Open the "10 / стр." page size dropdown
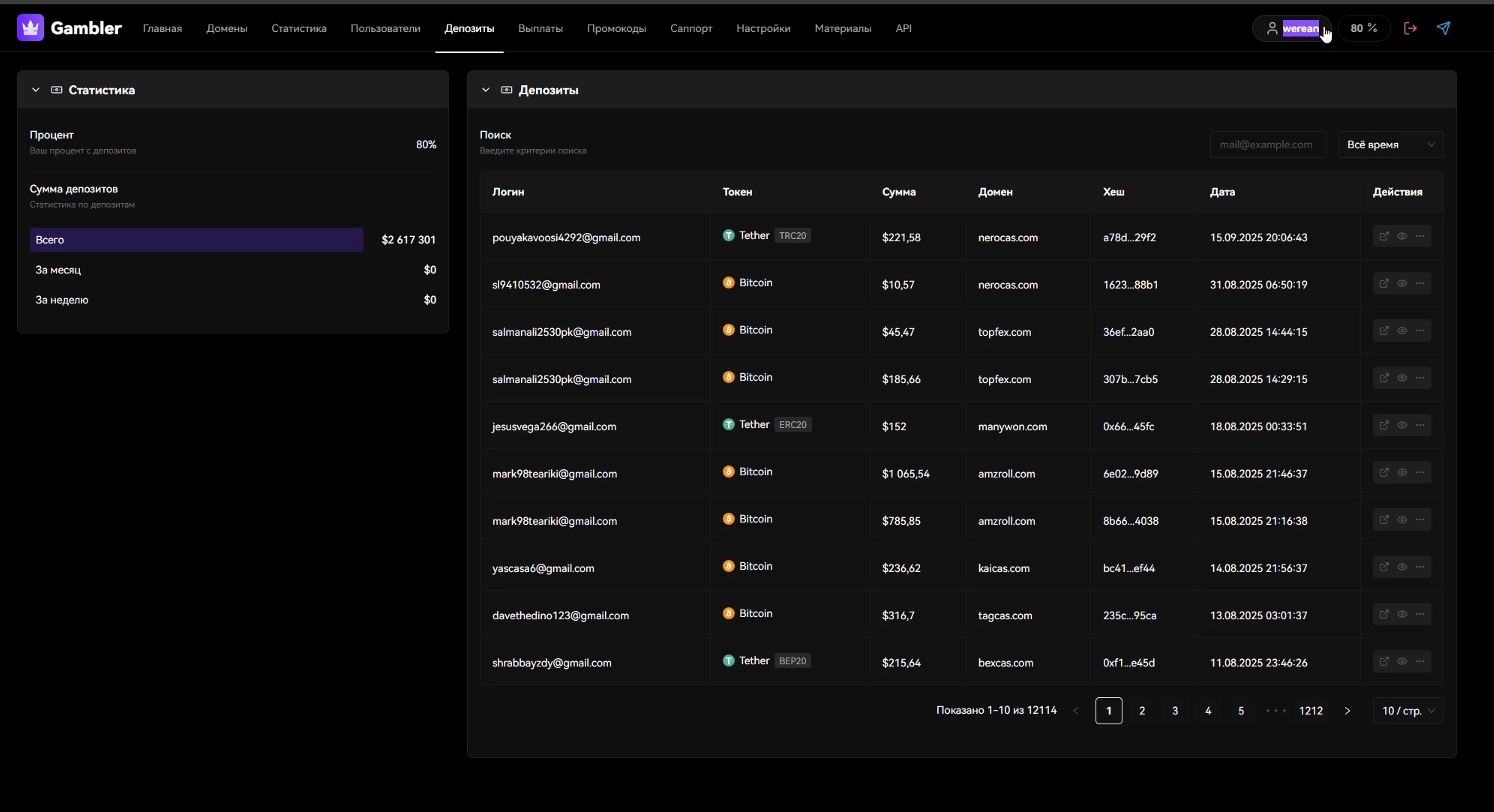The height and width of the screenshot is (812, 1494). click(x=1408, y=711)
